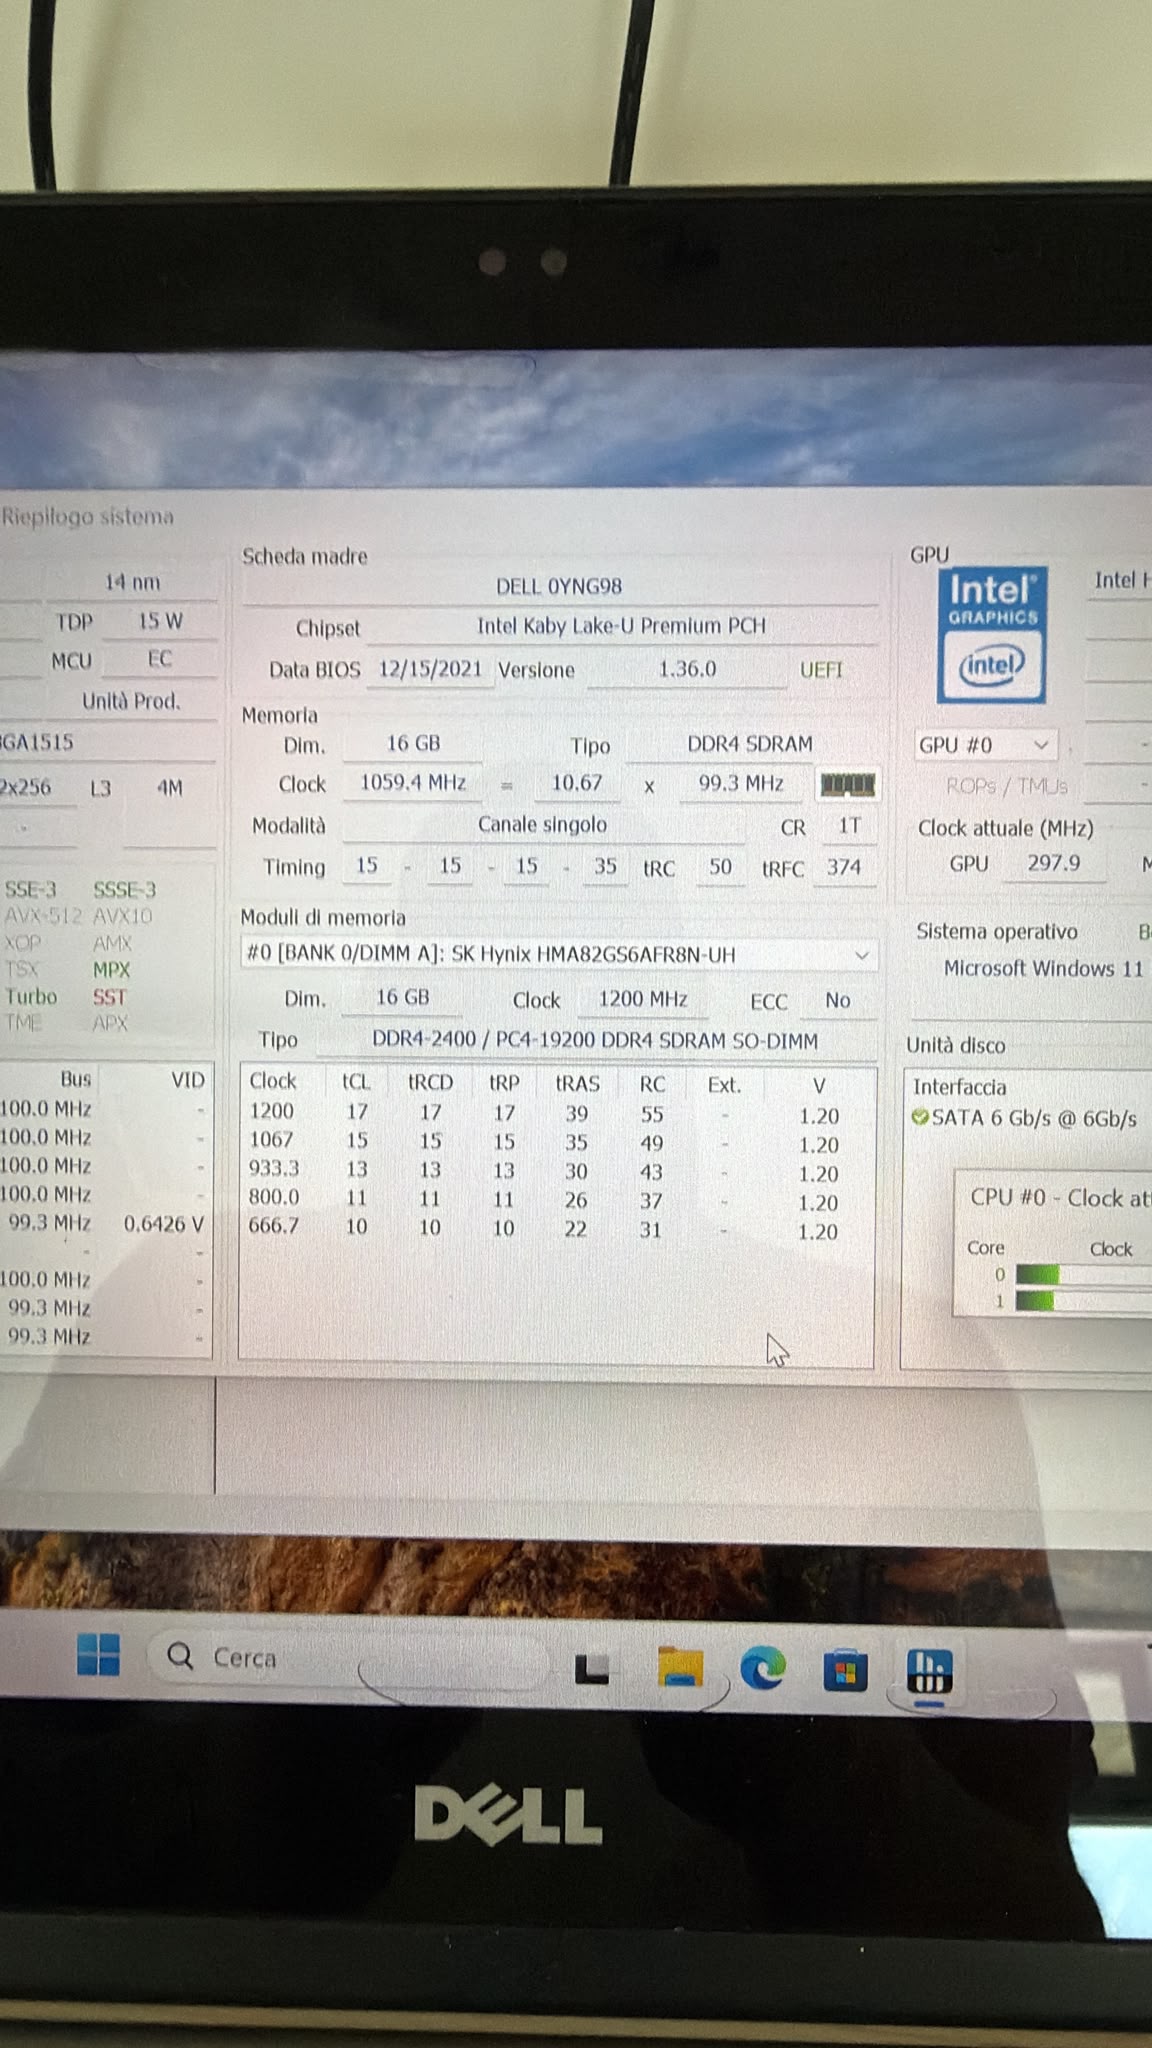Click tRFC value 374
1152x2048 pixels.
coord(843,867)
